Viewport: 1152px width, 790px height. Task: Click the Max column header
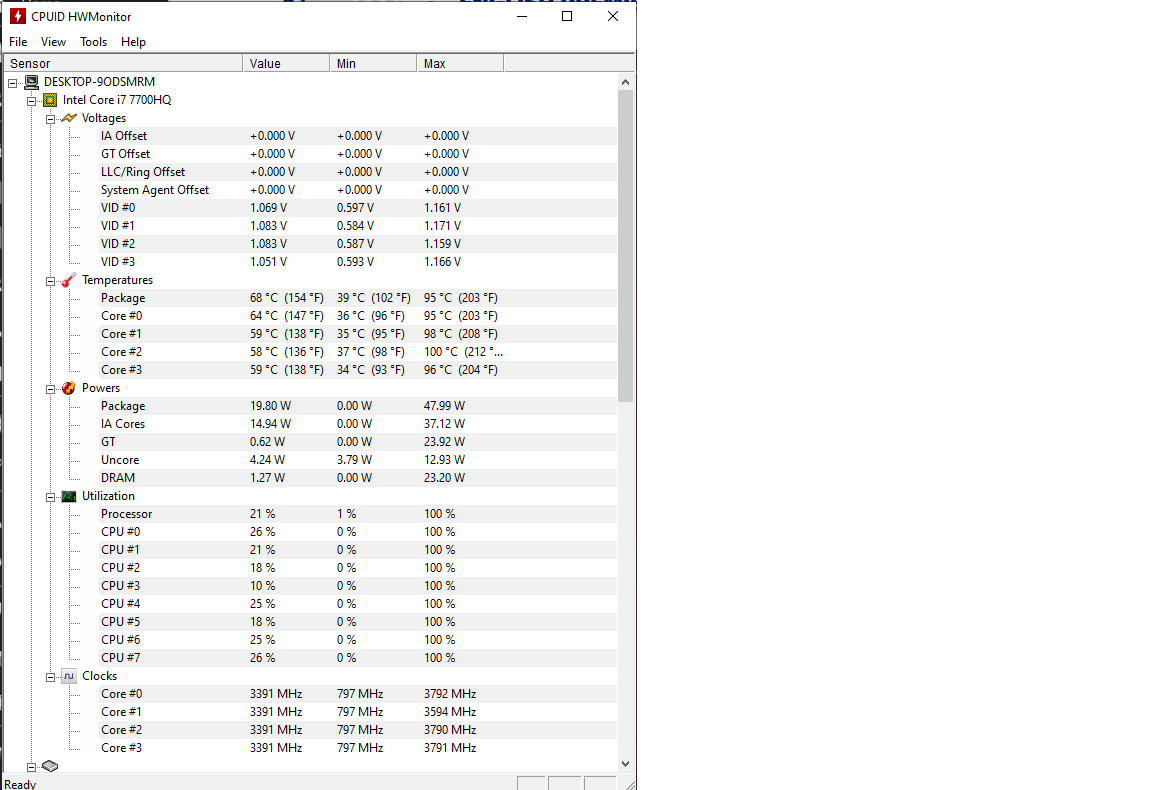[459, 64]
